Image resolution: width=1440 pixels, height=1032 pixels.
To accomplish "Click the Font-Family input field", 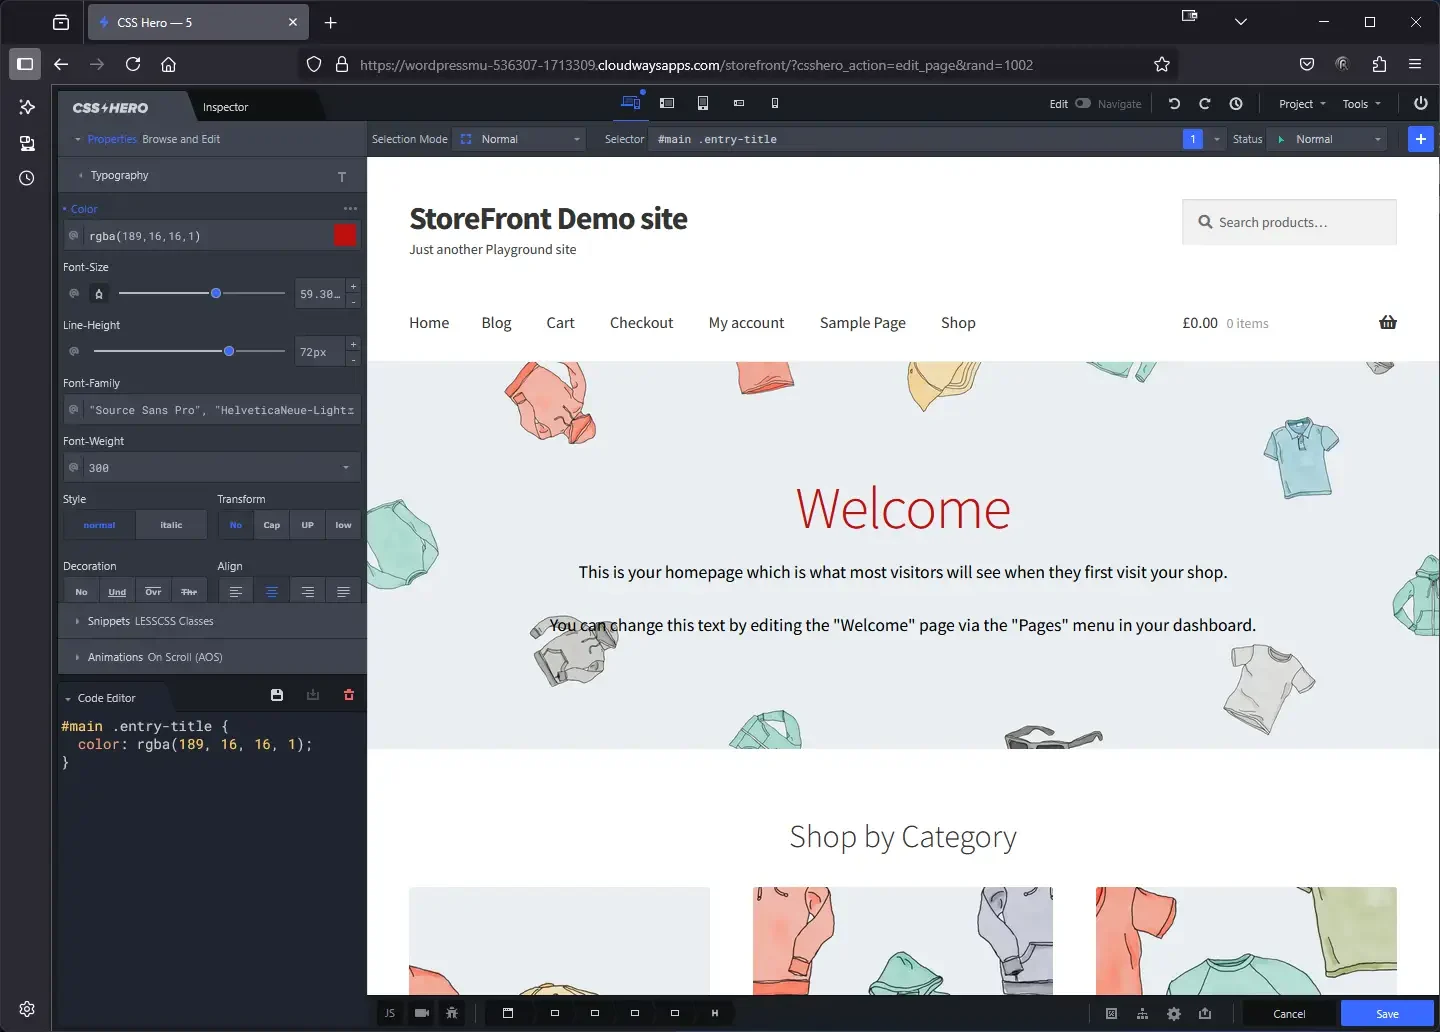I will 211,409.
